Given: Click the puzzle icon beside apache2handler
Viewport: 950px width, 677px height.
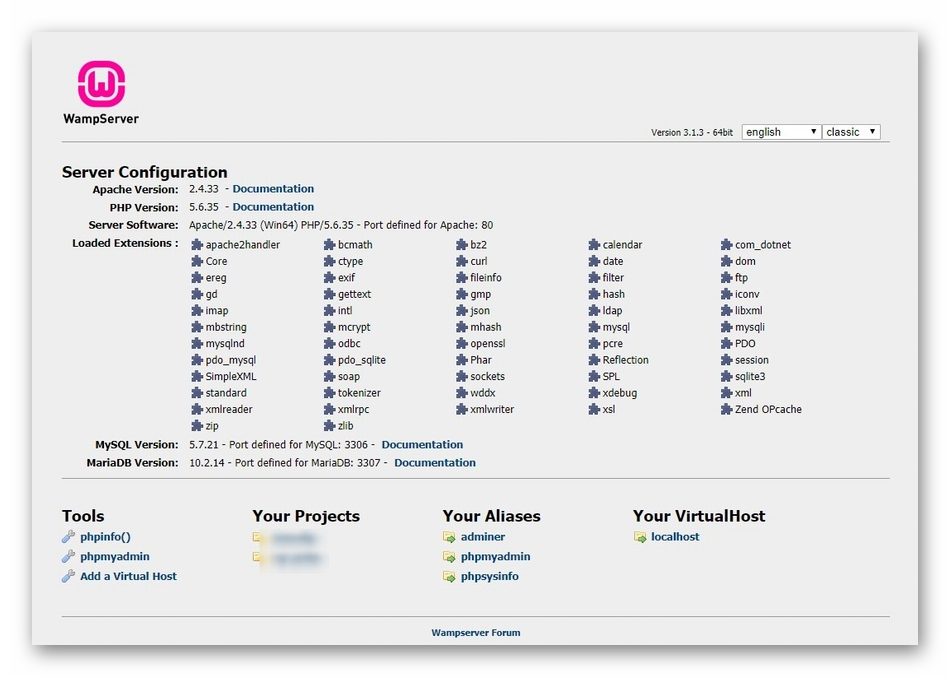Looking at the screenshot, I should tap(197, 245).
